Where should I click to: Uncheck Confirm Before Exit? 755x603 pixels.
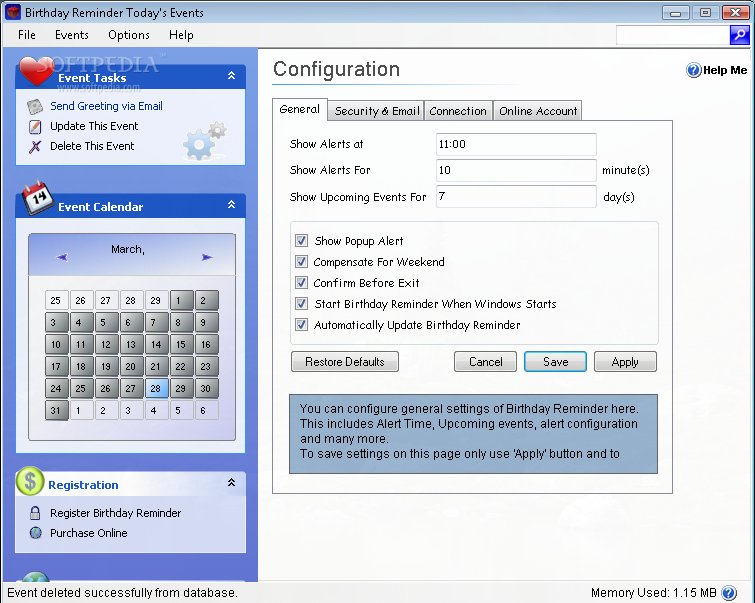(x=301, y=283)
